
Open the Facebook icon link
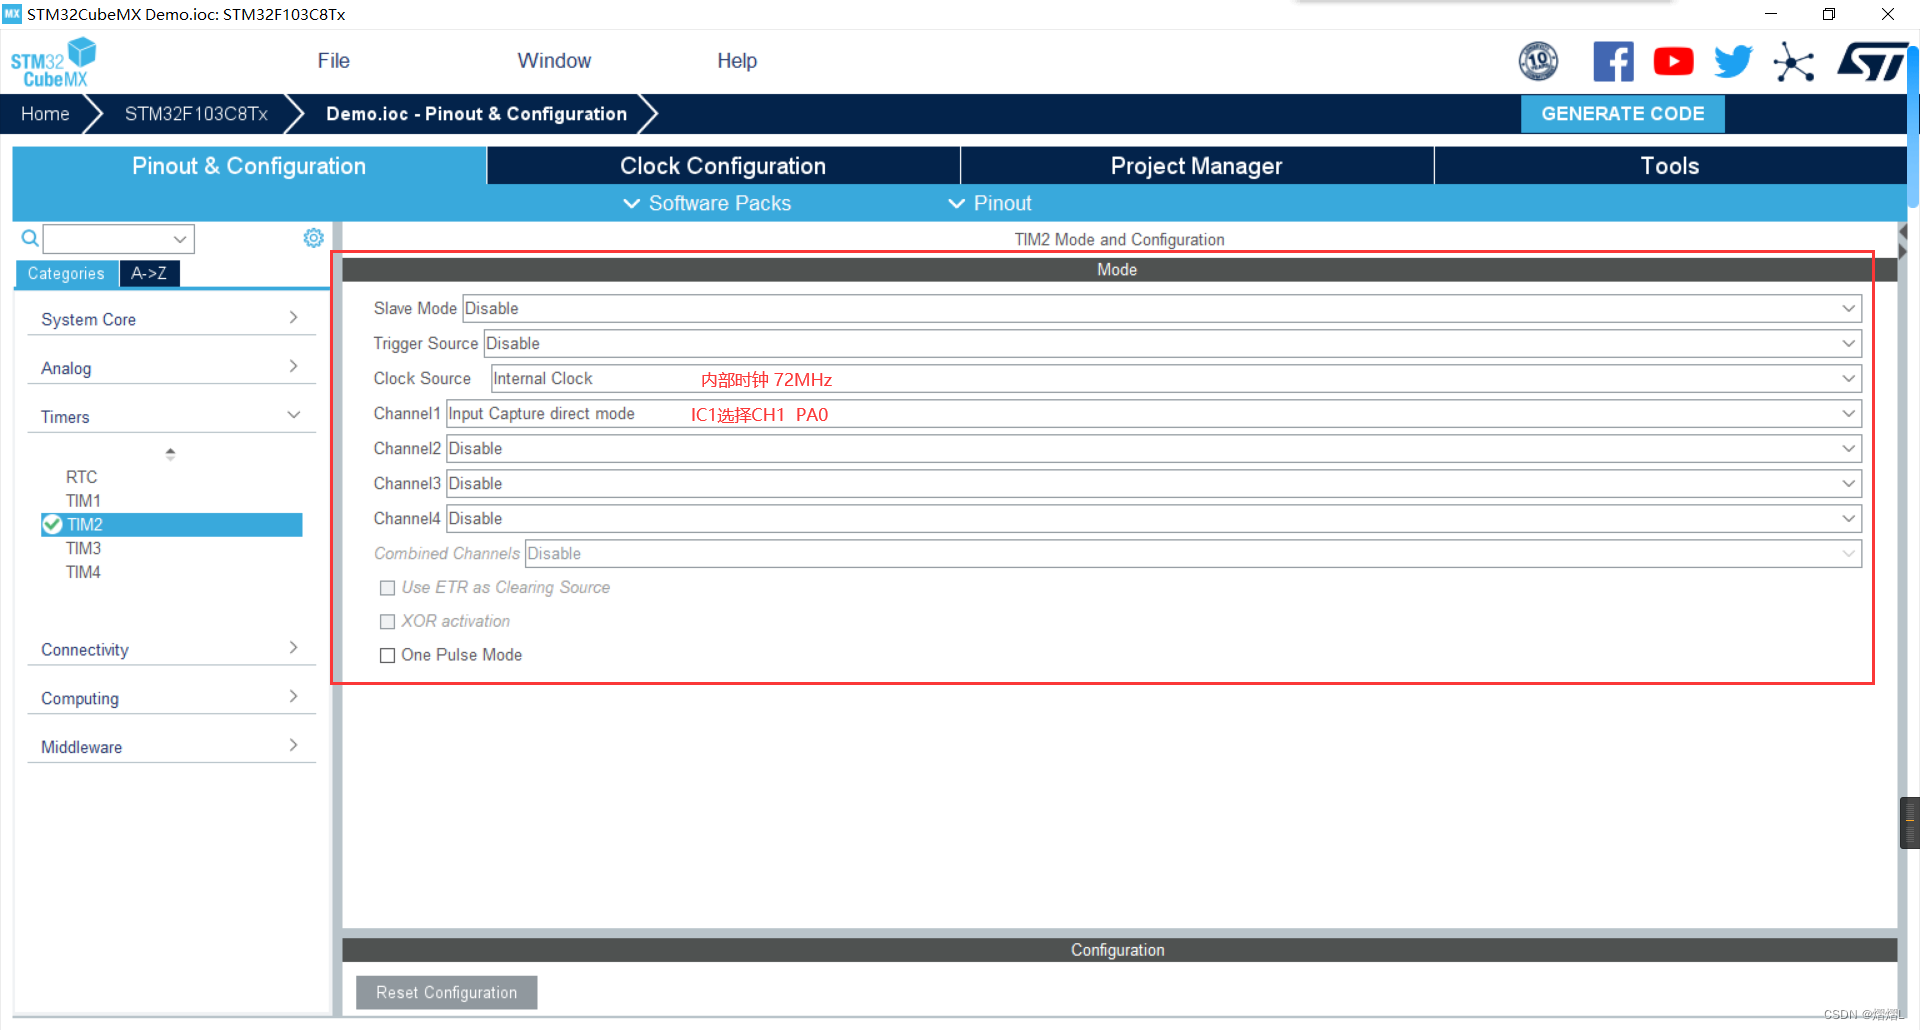(x=1613, y=62)
